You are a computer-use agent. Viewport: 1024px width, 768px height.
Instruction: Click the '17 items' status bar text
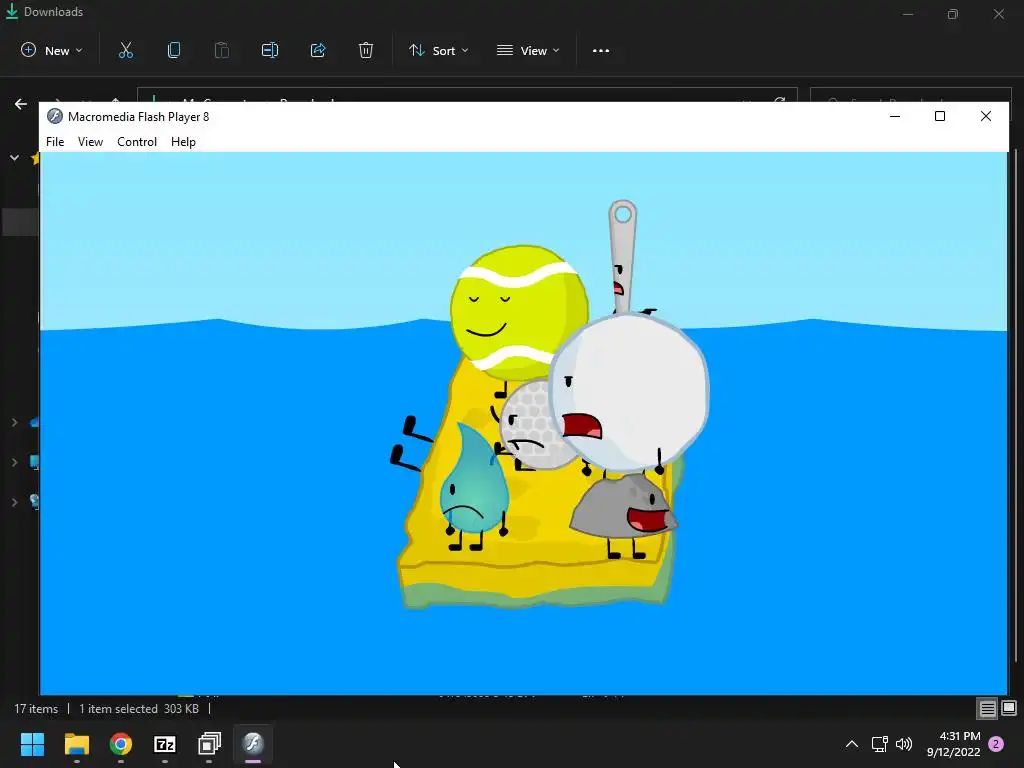36,709
